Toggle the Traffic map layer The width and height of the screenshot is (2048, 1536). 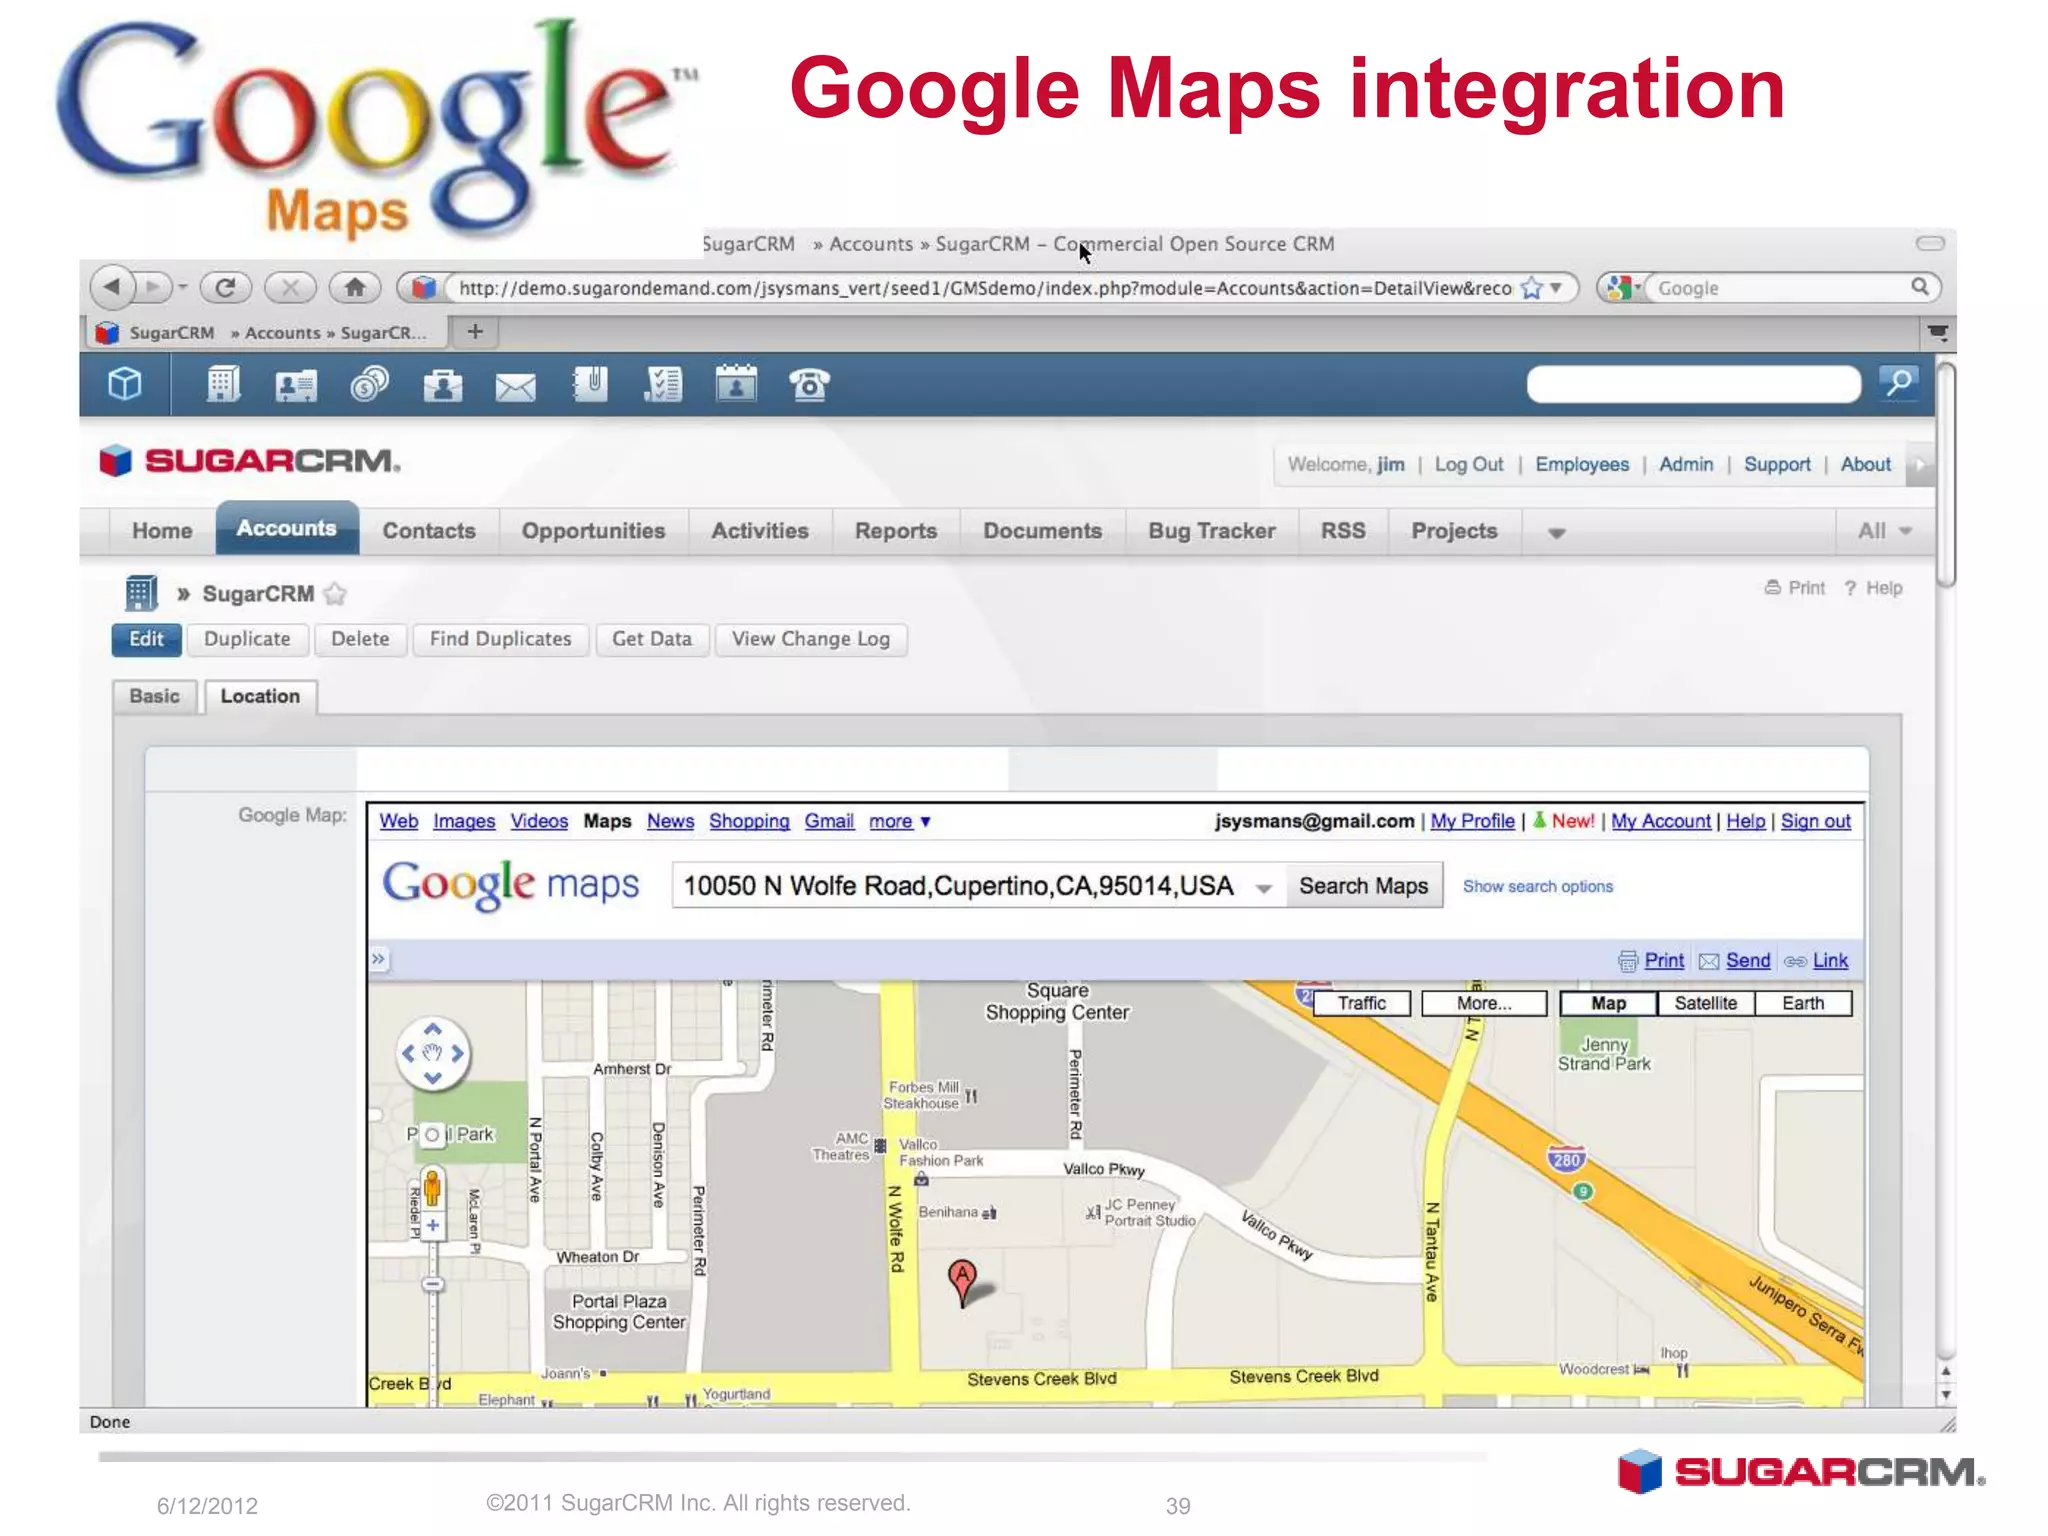1362,1003
